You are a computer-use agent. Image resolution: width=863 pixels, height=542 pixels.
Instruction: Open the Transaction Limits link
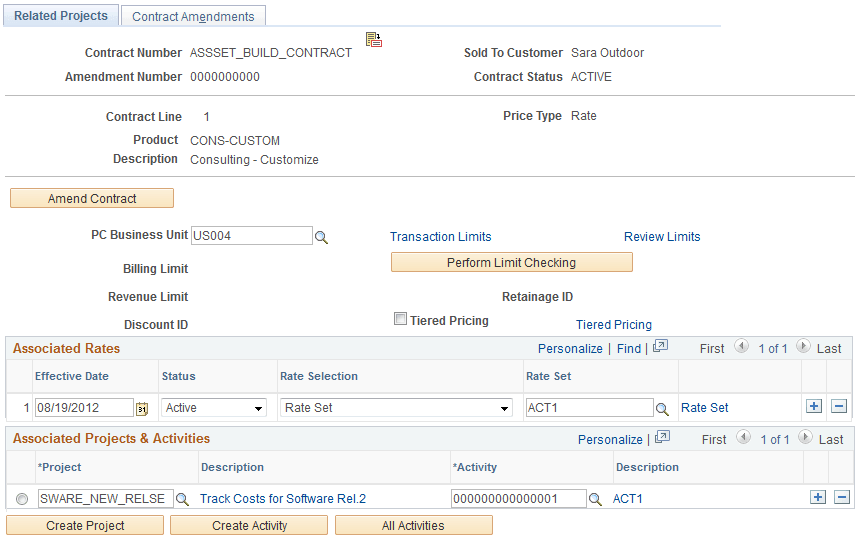[x=441, y=237]
